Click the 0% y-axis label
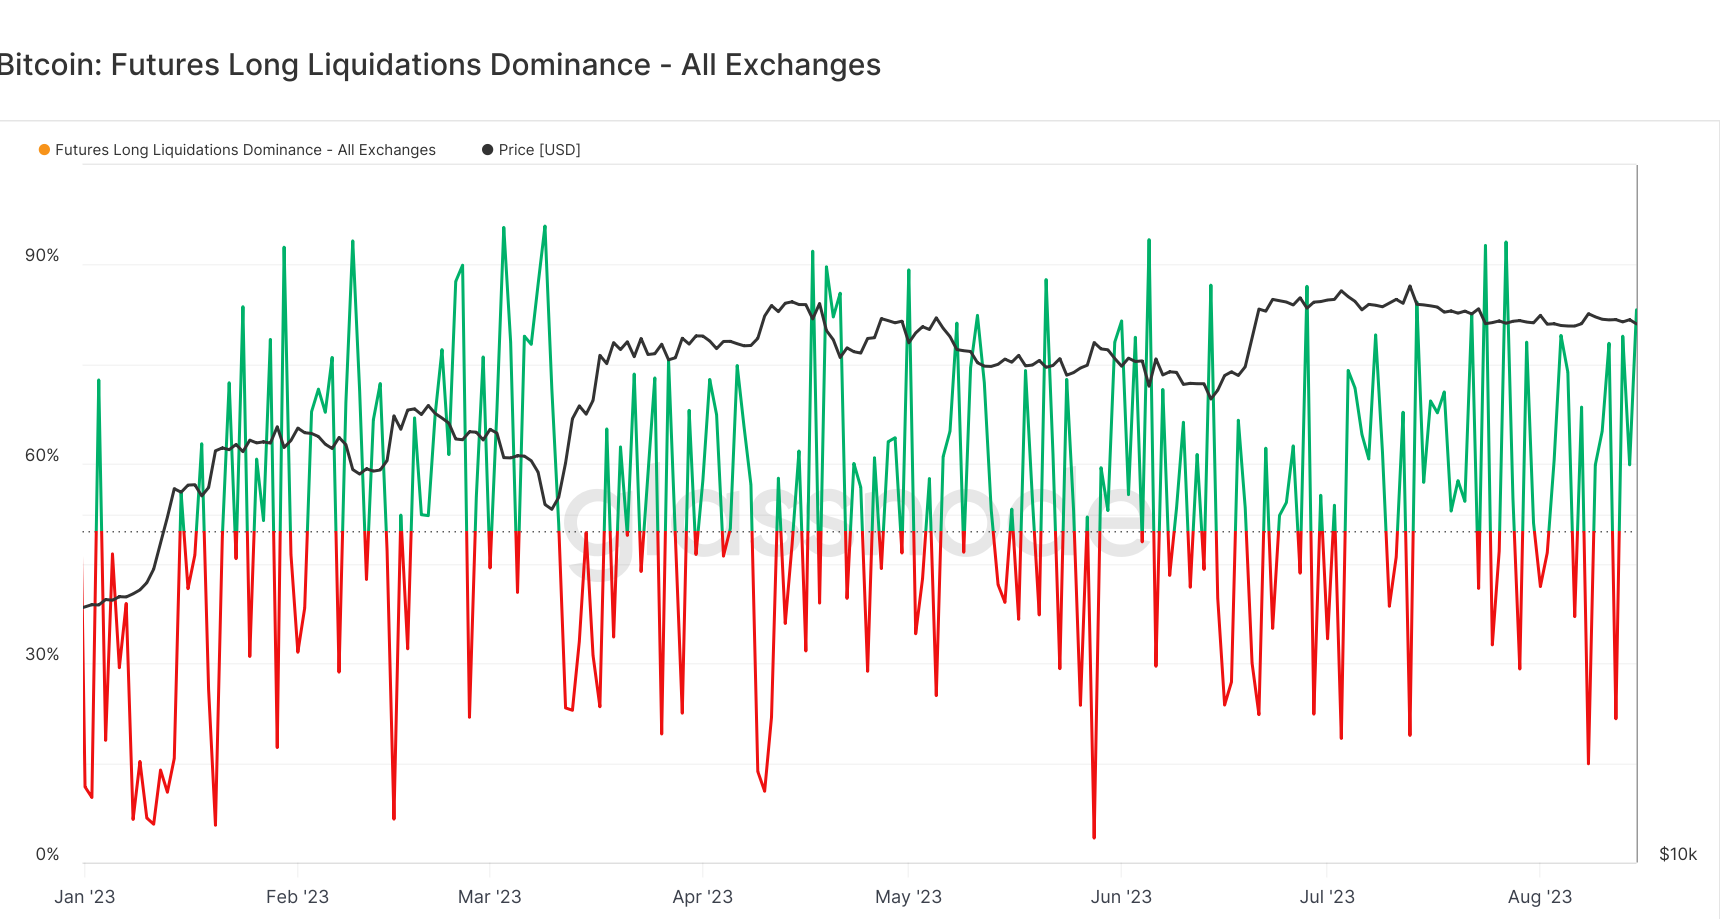The width and height of the screenshot is (1720, 919). click(47, 855)
